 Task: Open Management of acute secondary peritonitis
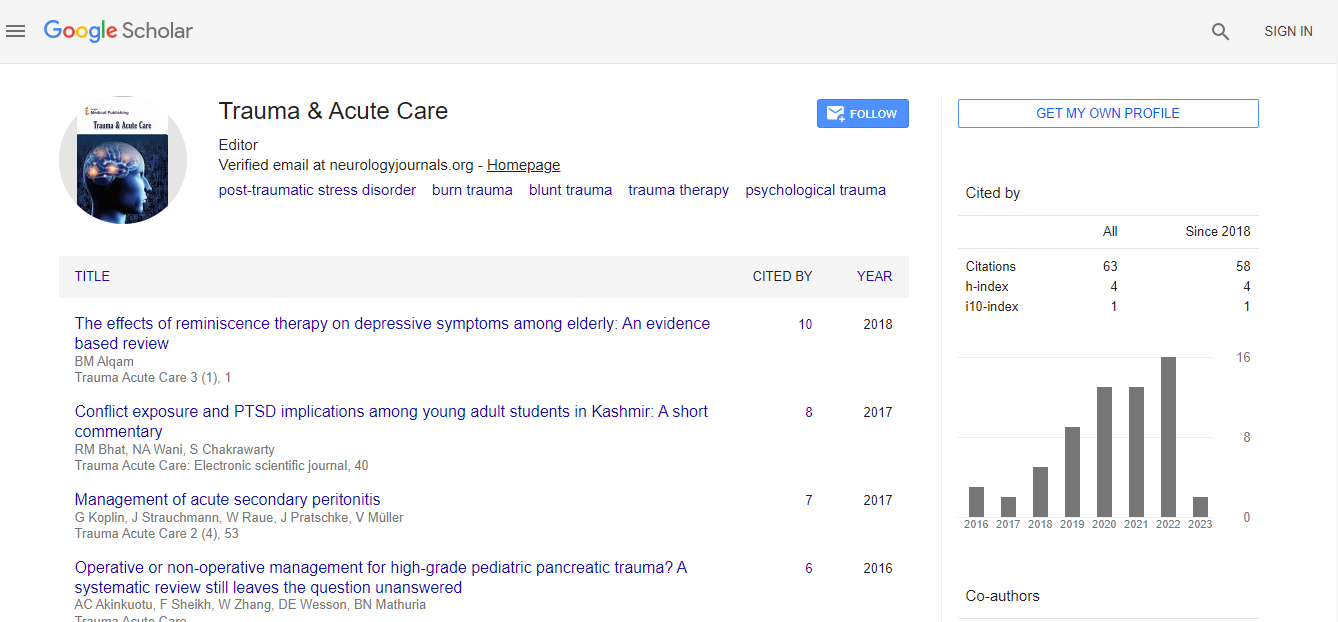point(227,500)
